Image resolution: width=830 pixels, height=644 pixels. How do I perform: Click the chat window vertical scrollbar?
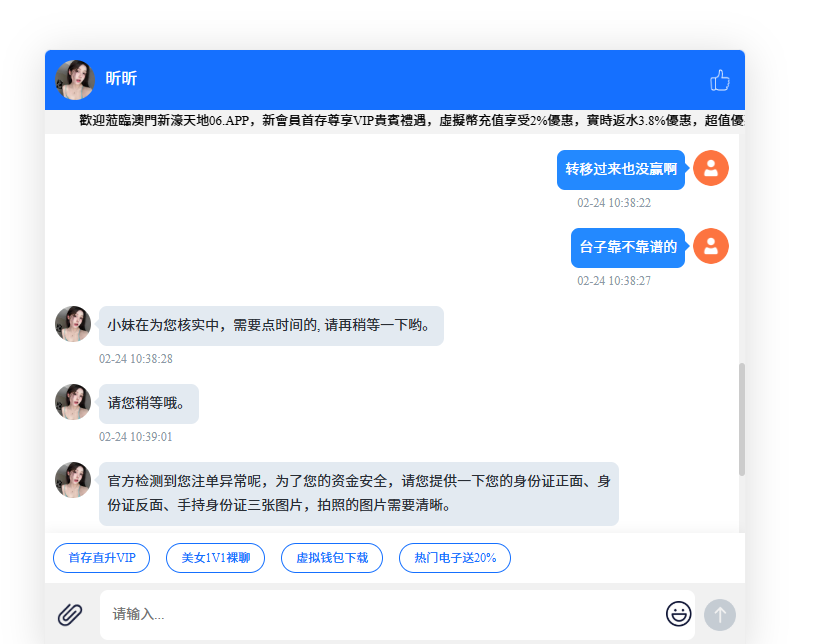click(741, 419)
